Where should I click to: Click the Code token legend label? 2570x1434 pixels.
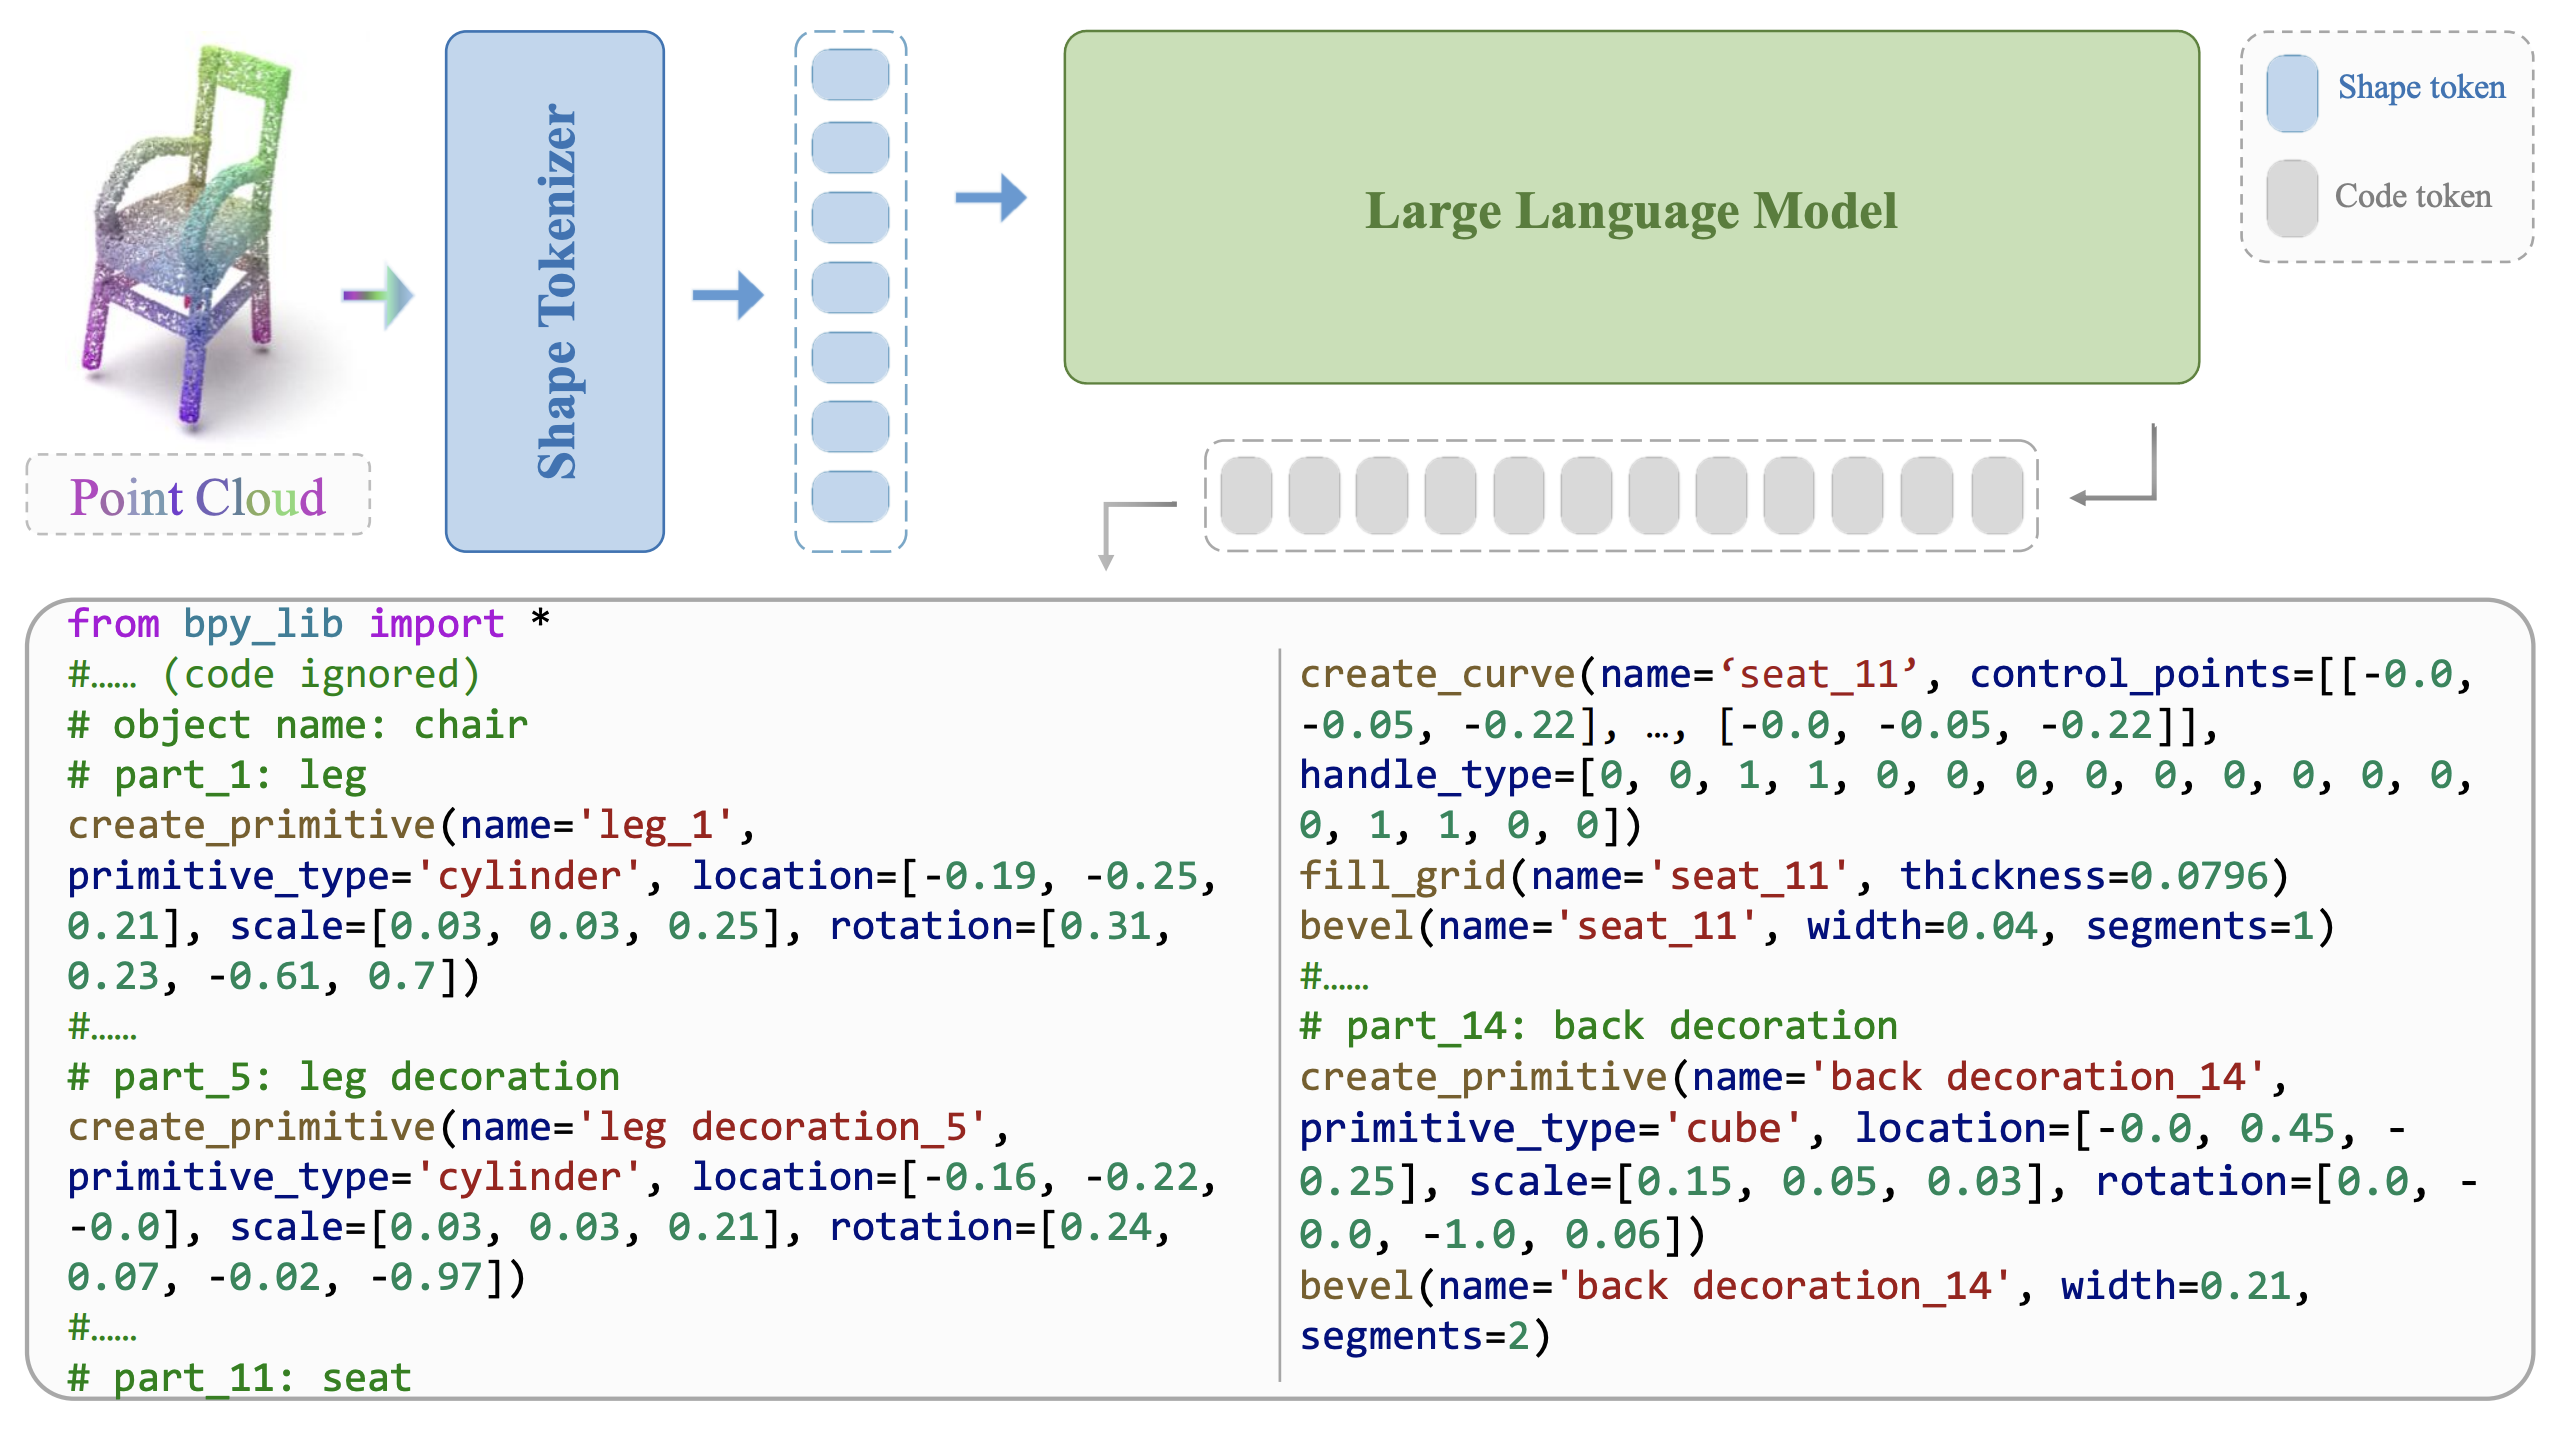2412,196
